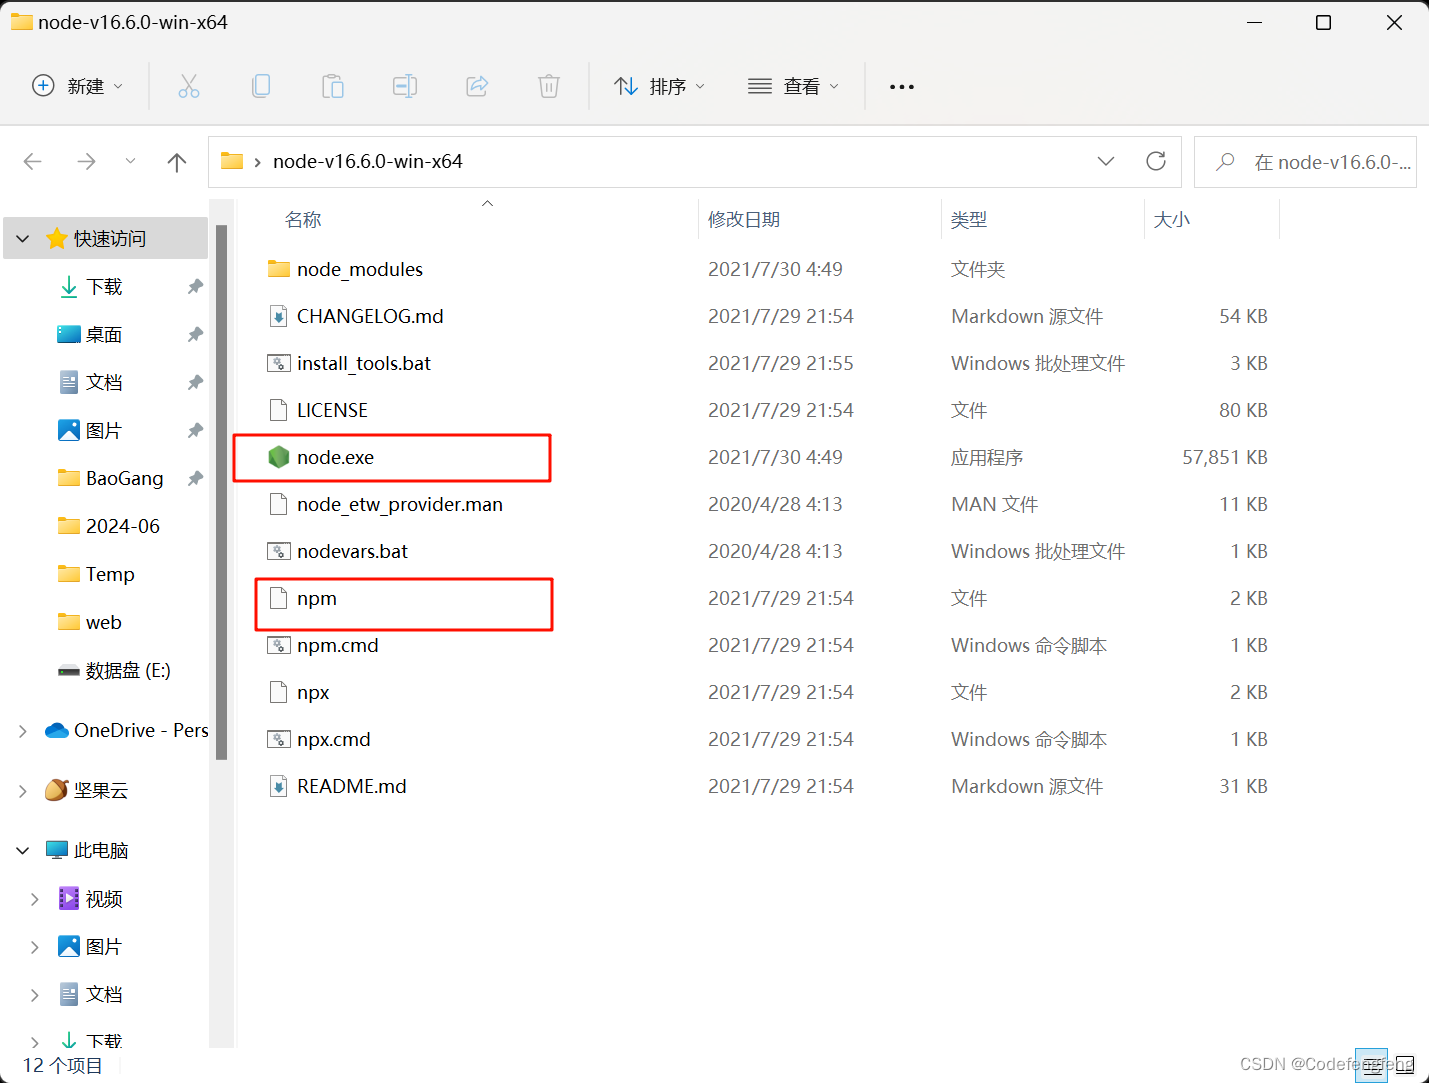Open the 排序 (Sort) dropdown

[659, 87]
